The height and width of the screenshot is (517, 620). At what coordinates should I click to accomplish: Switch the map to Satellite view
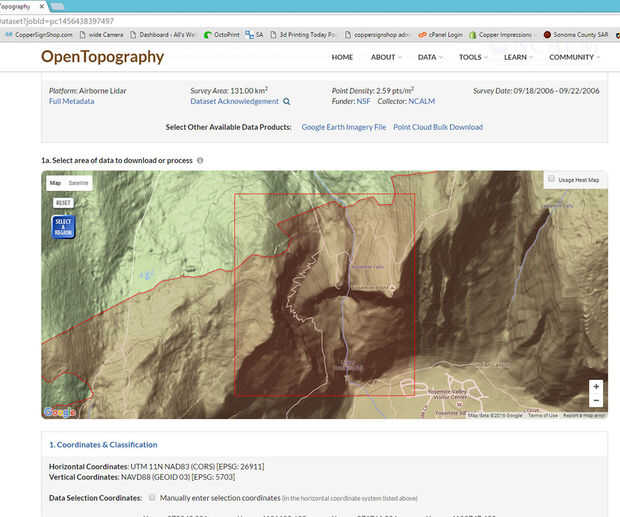pos(78,183)
